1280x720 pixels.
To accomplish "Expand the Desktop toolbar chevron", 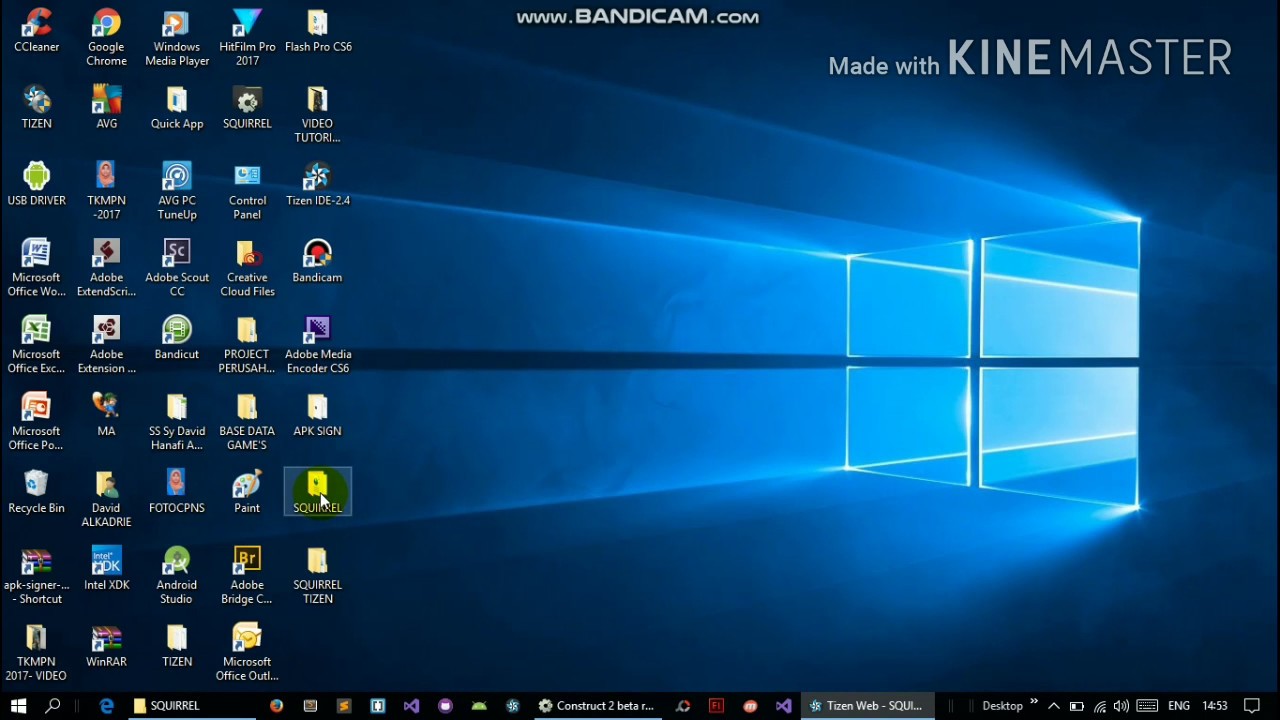I will [1034, 703].
